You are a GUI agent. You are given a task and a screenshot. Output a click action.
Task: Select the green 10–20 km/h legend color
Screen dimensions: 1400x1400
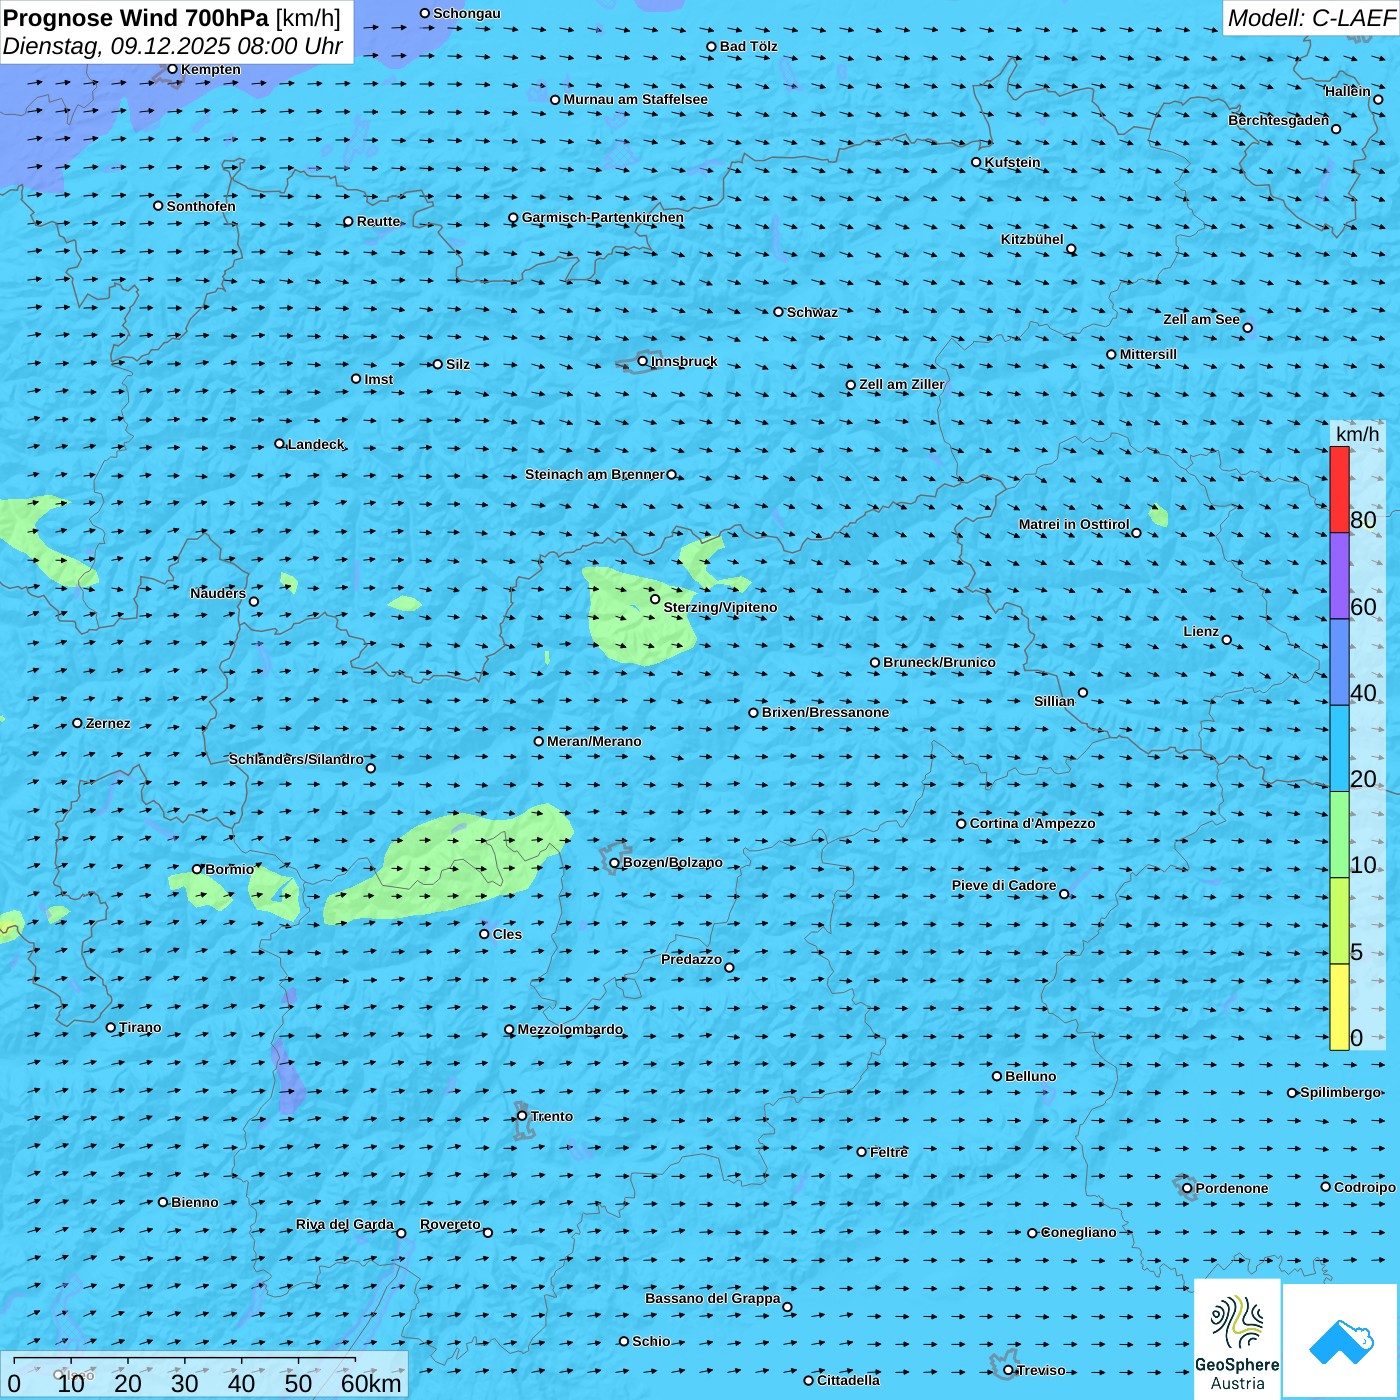click(1339, 835)
